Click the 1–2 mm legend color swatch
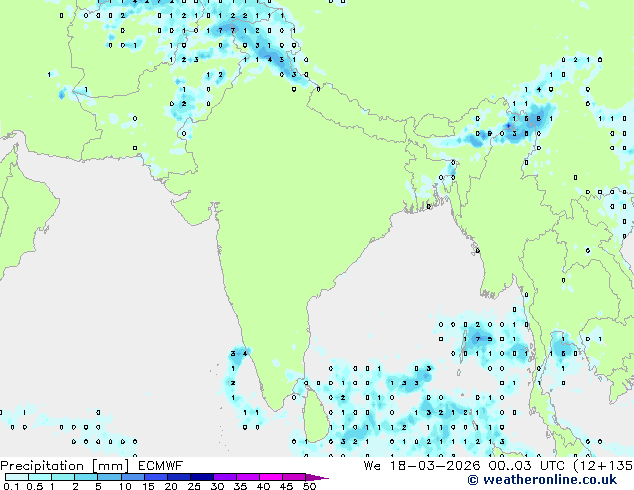This screenshot has width=634, height=490. pyautogui.click(x=63, y=477)
